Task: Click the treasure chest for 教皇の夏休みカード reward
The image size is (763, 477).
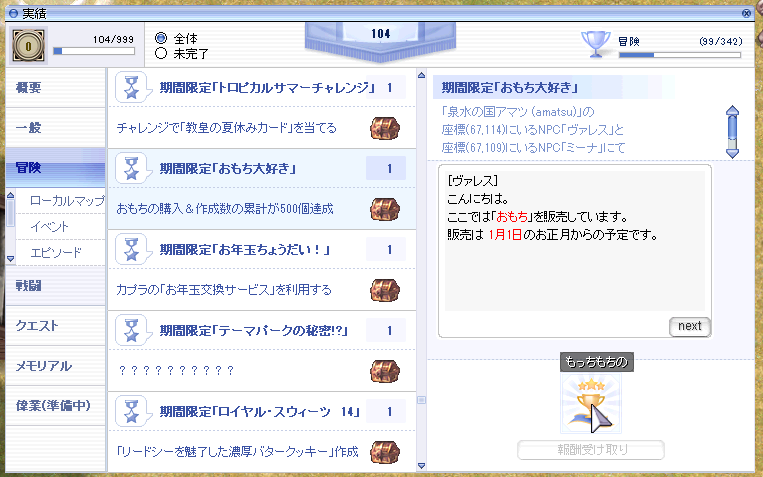Action: 385,128
